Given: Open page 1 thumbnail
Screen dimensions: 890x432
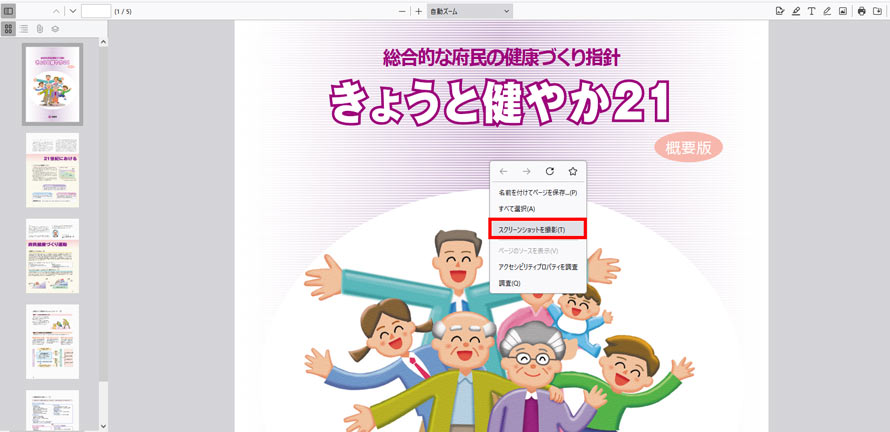Looking at the screenshot, I should (53, 84).
